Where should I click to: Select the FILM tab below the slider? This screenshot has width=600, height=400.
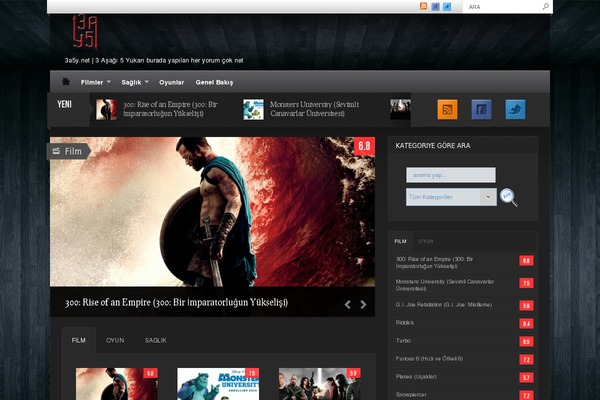click(78, 340)
